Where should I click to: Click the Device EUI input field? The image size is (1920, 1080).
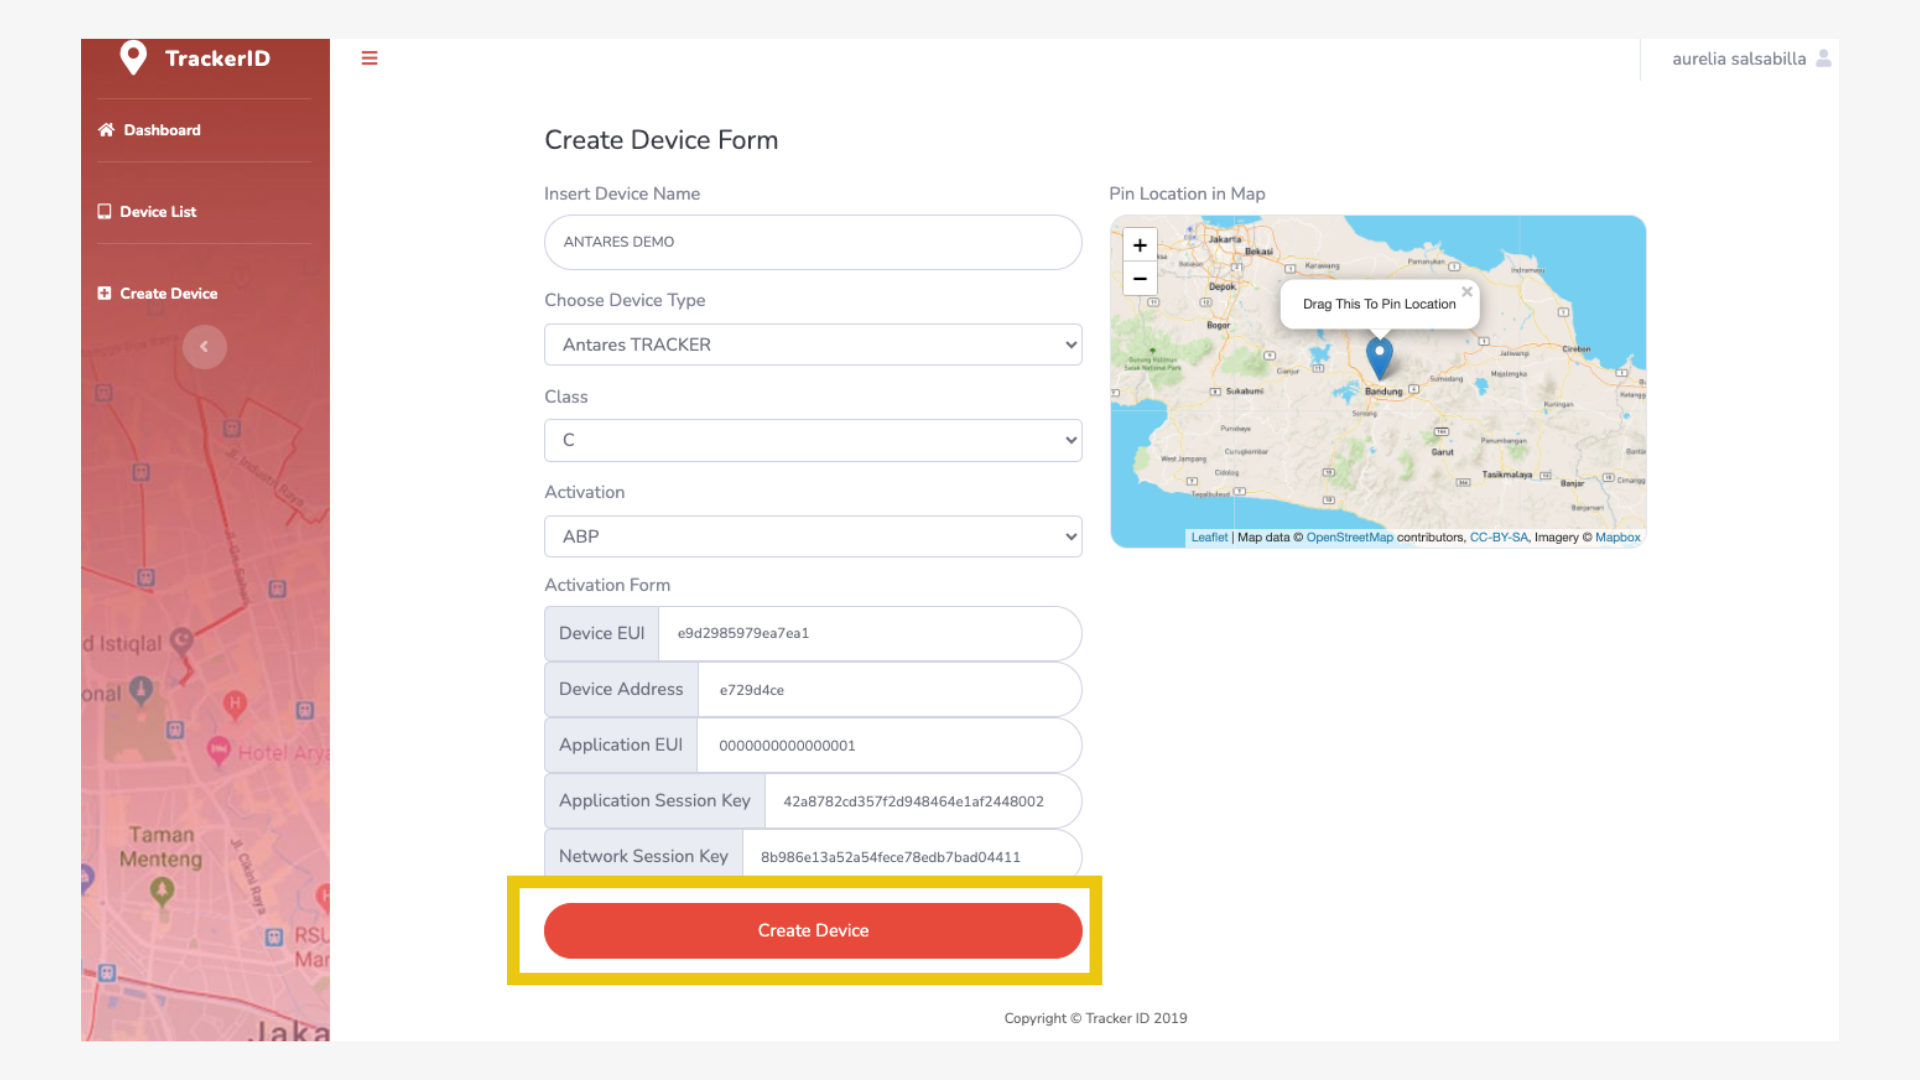click(868, 633)
